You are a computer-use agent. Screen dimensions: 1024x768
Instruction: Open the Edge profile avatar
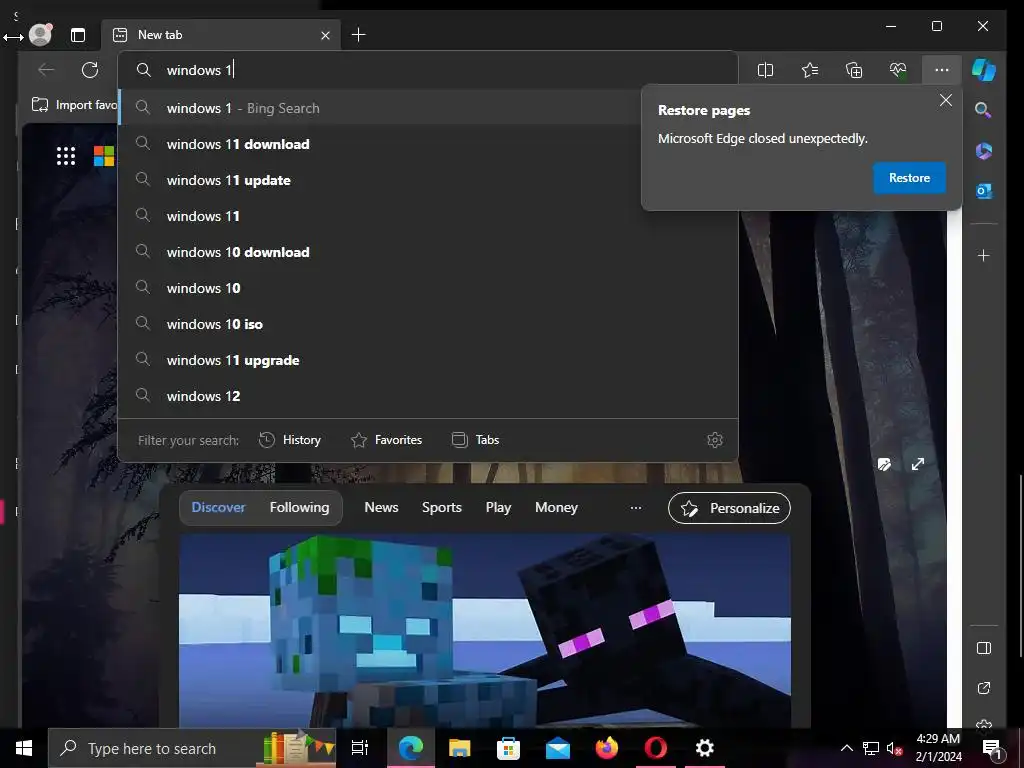pos(40,35)
